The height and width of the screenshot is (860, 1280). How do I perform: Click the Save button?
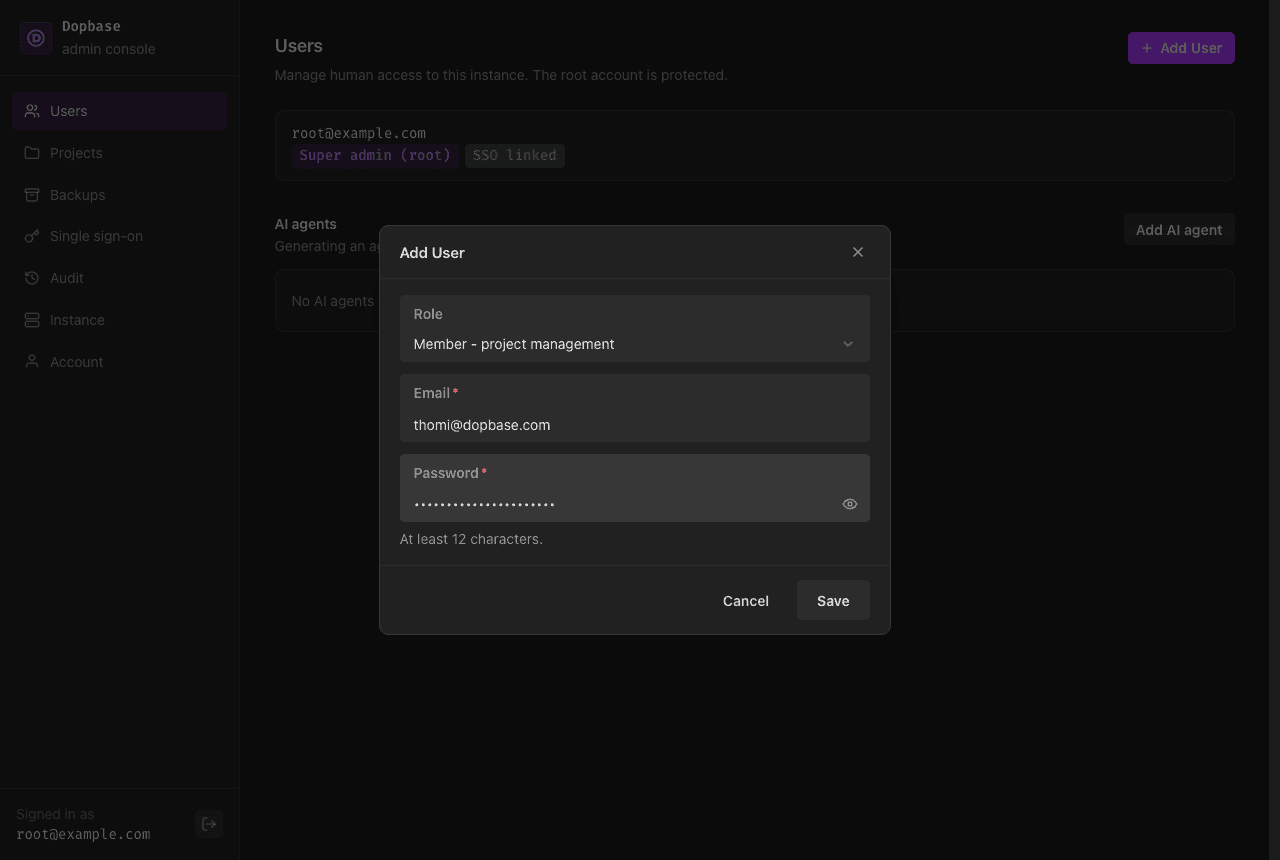833,600
